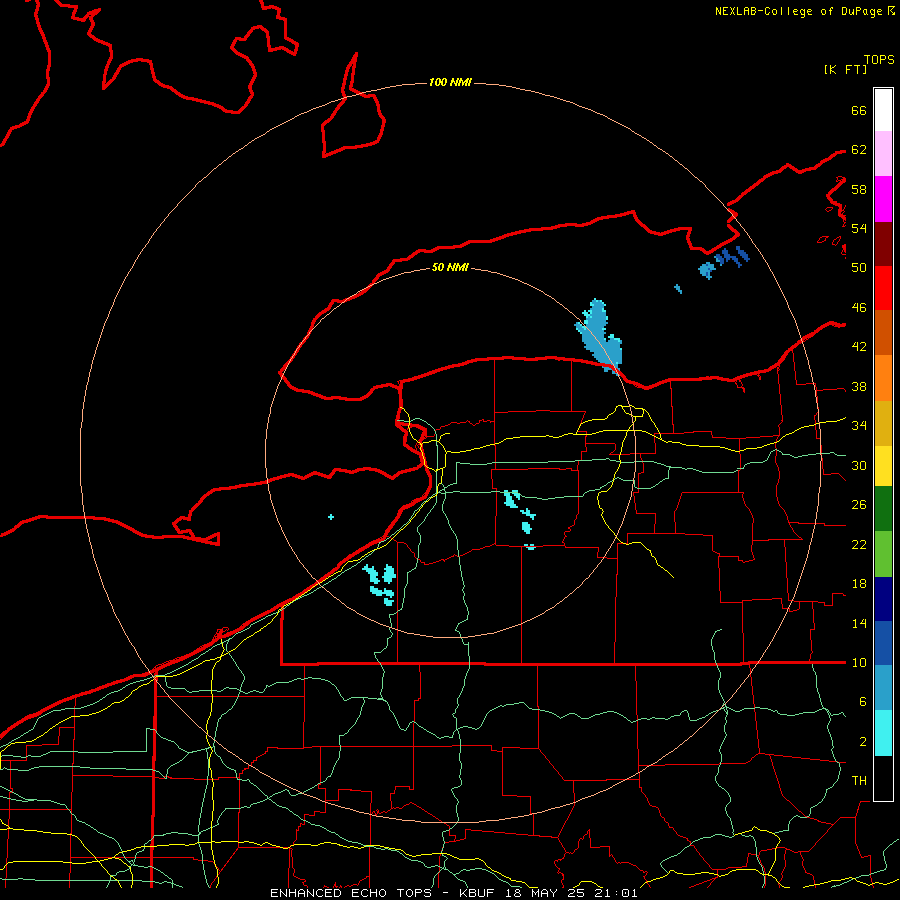This screenshot has width=900, height=900.
Task: Click the 42 legend value label
Action: tap(859, 347)
